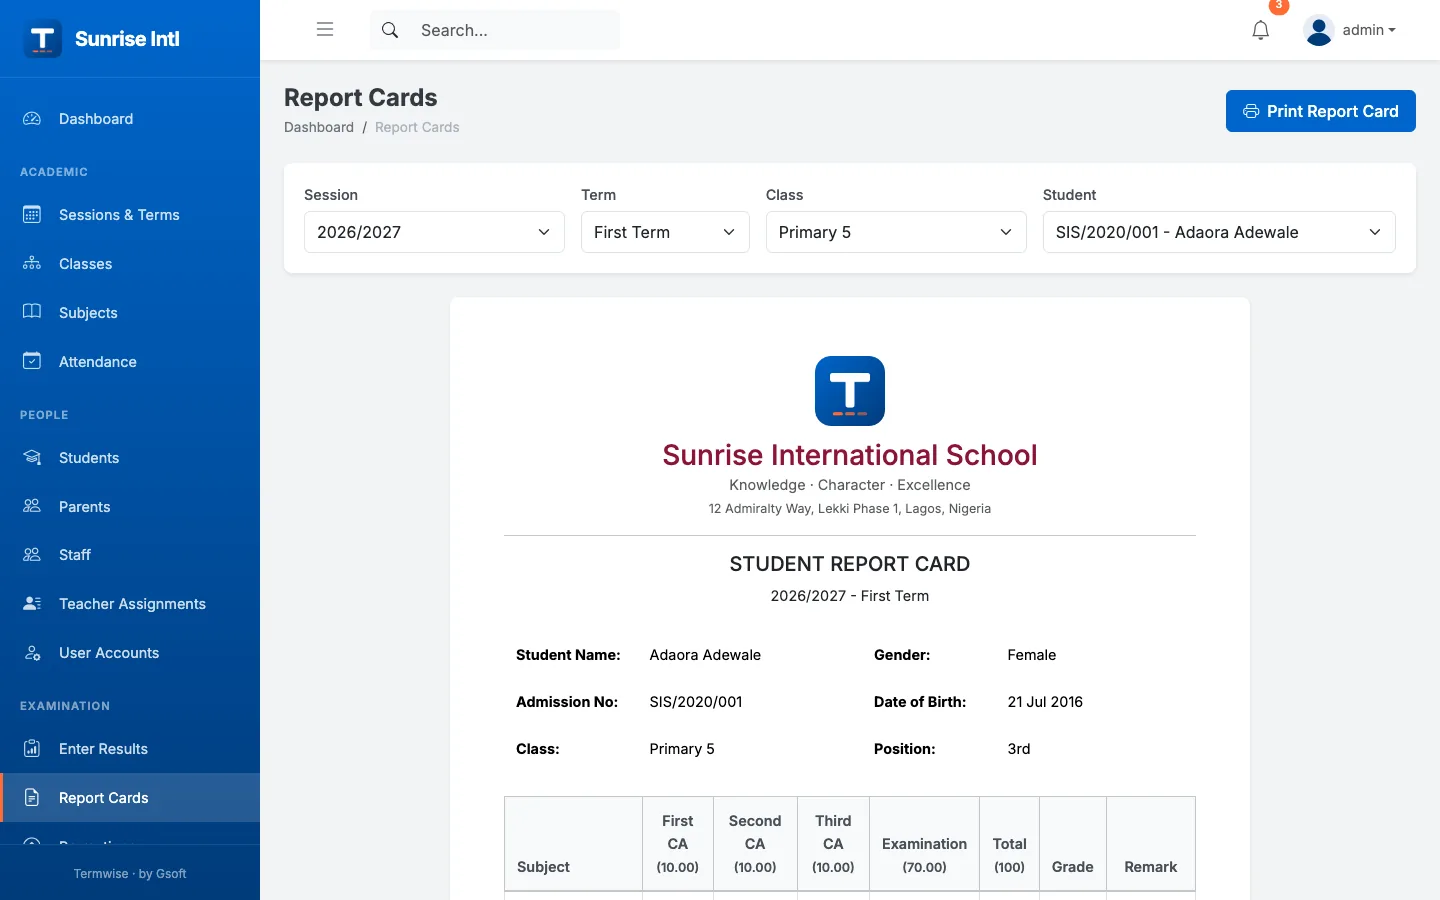Click the 2026/2027 - First Term subtitle
1440x900 pixels.
850,596
